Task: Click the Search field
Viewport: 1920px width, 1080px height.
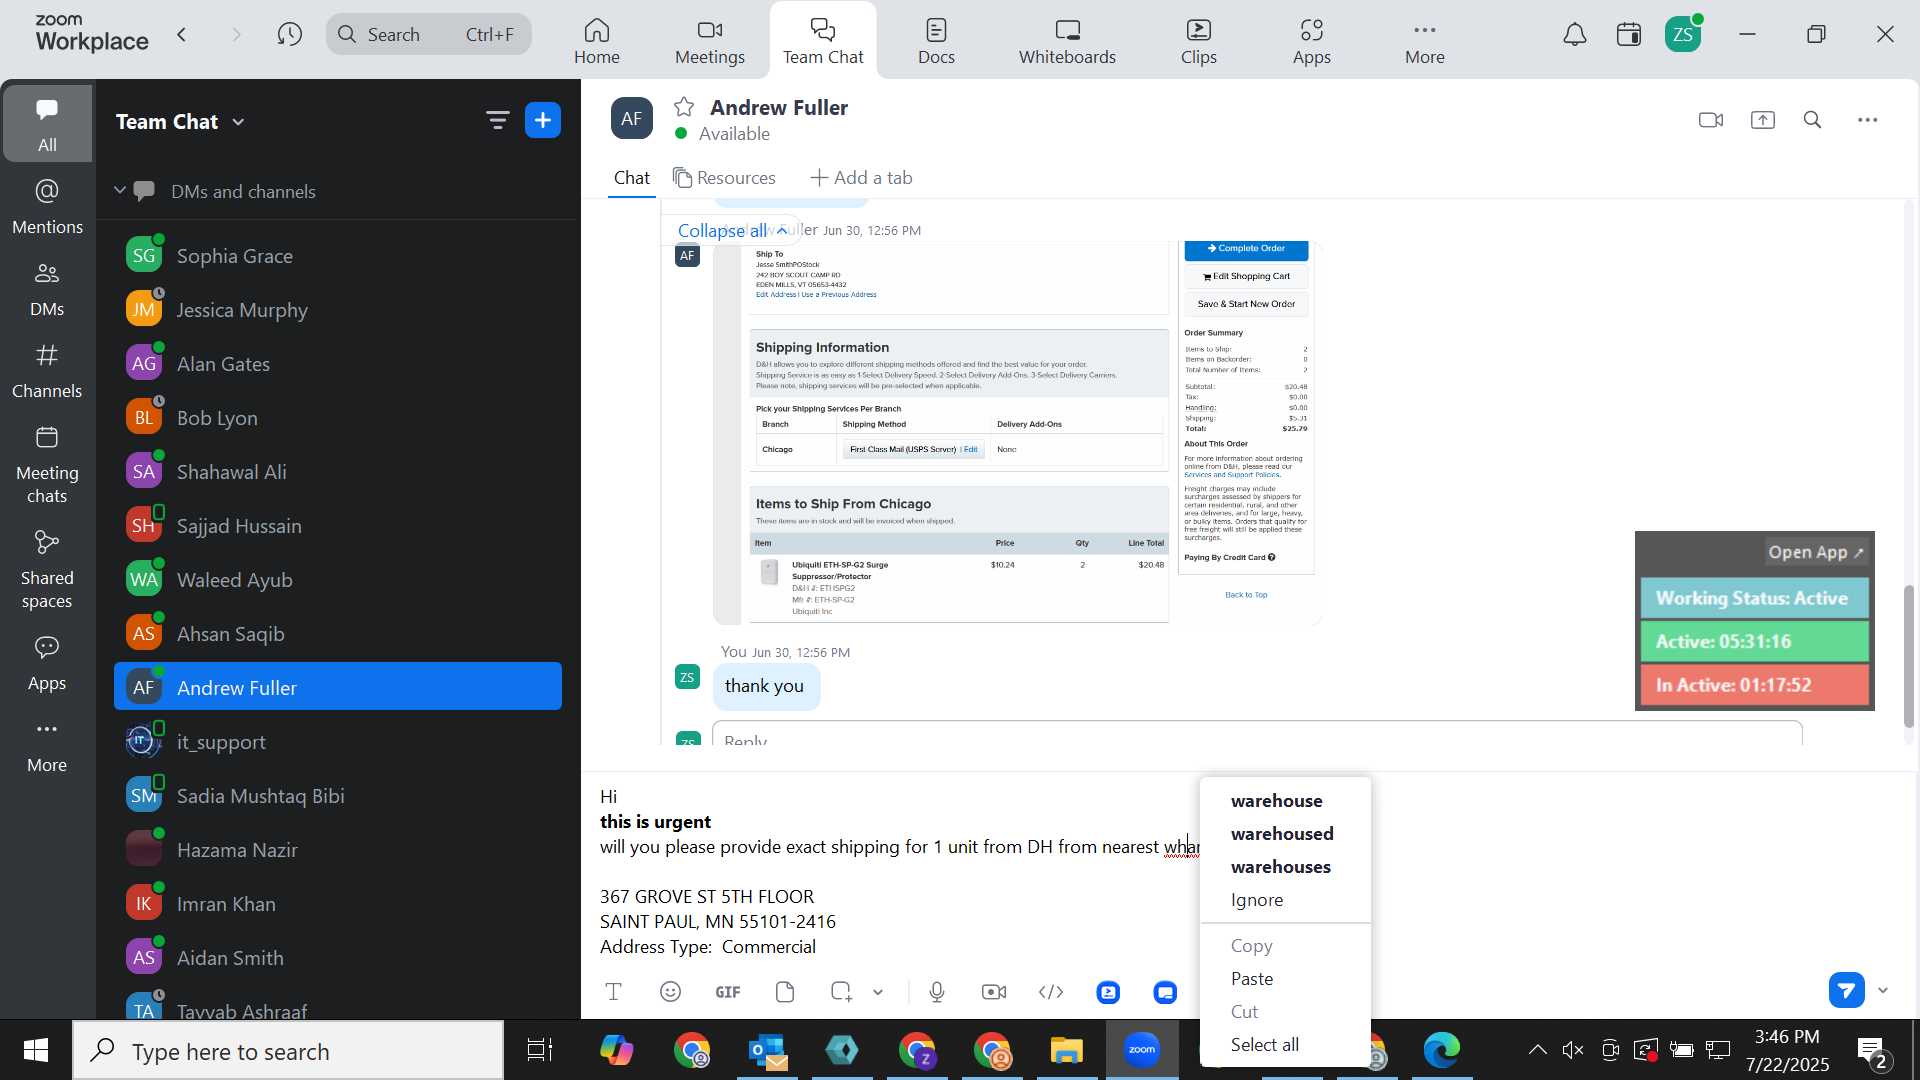Action: click(429, 35)
